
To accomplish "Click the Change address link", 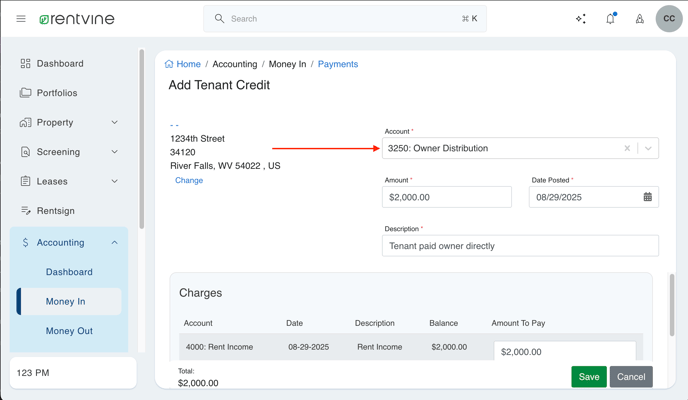I will 189,181.
